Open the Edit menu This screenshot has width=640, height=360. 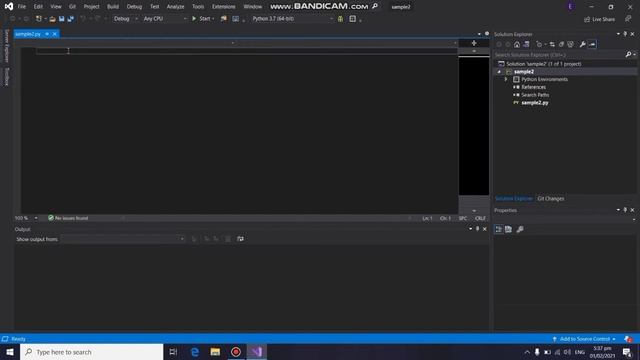coord(38,7)
